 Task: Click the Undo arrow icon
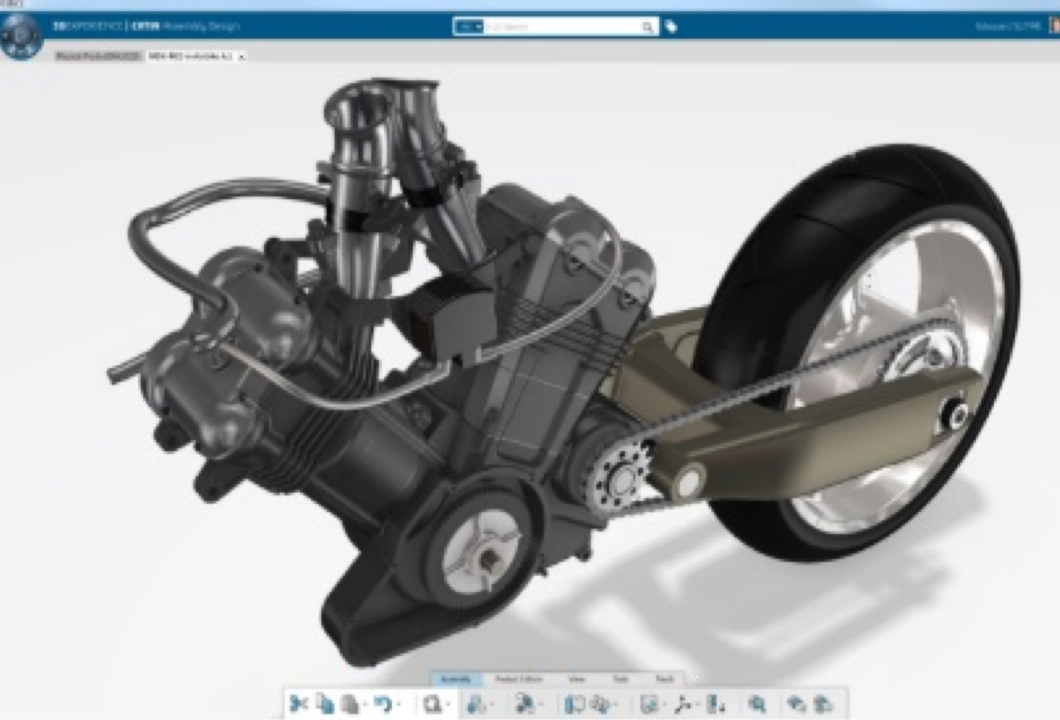(382, 704)
